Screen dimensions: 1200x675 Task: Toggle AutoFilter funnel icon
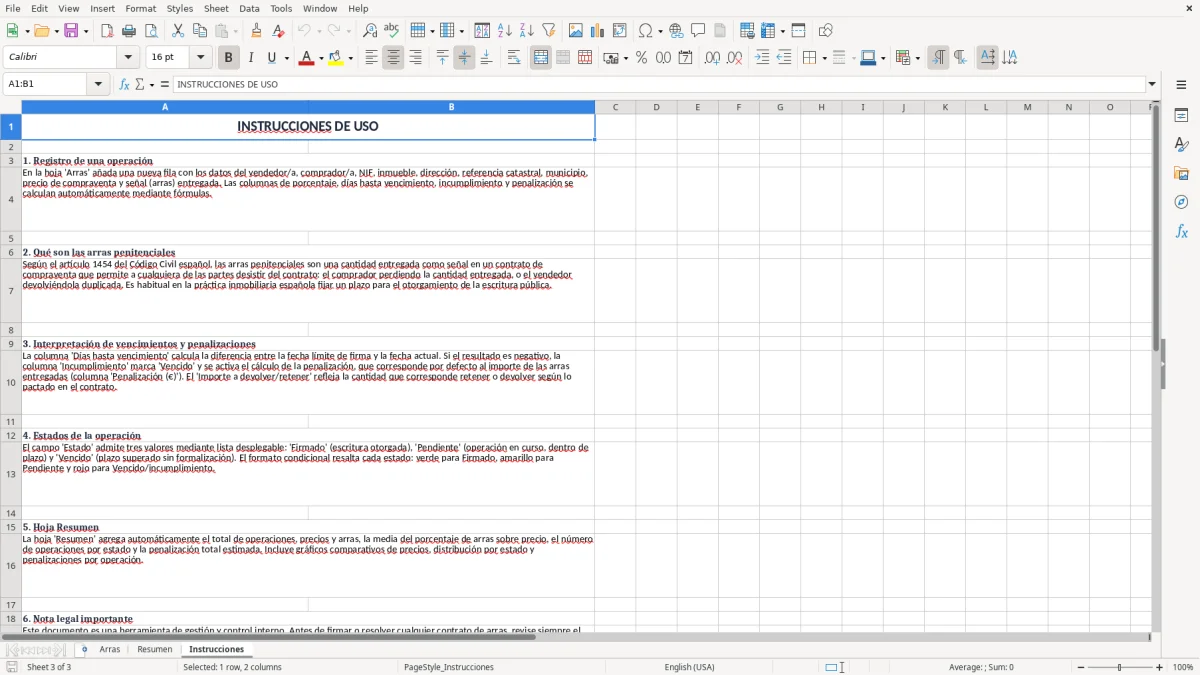[x=549, y=31]
